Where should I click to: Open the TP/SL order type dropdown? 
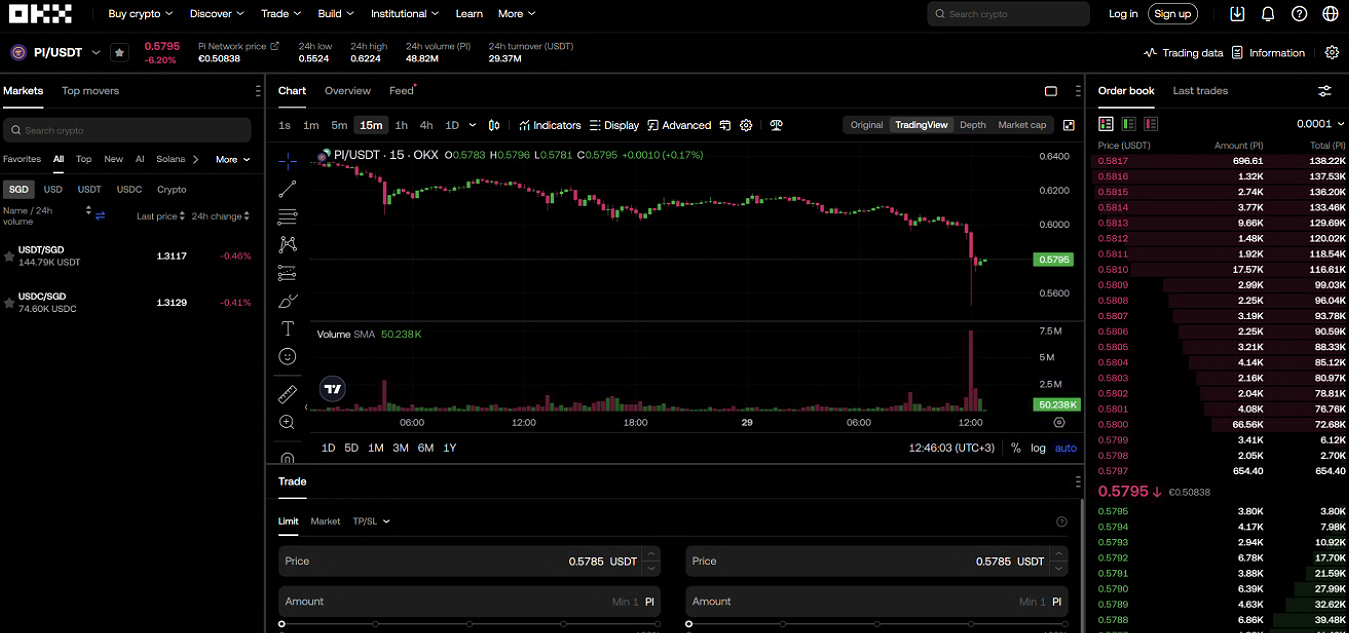point(371,521)
